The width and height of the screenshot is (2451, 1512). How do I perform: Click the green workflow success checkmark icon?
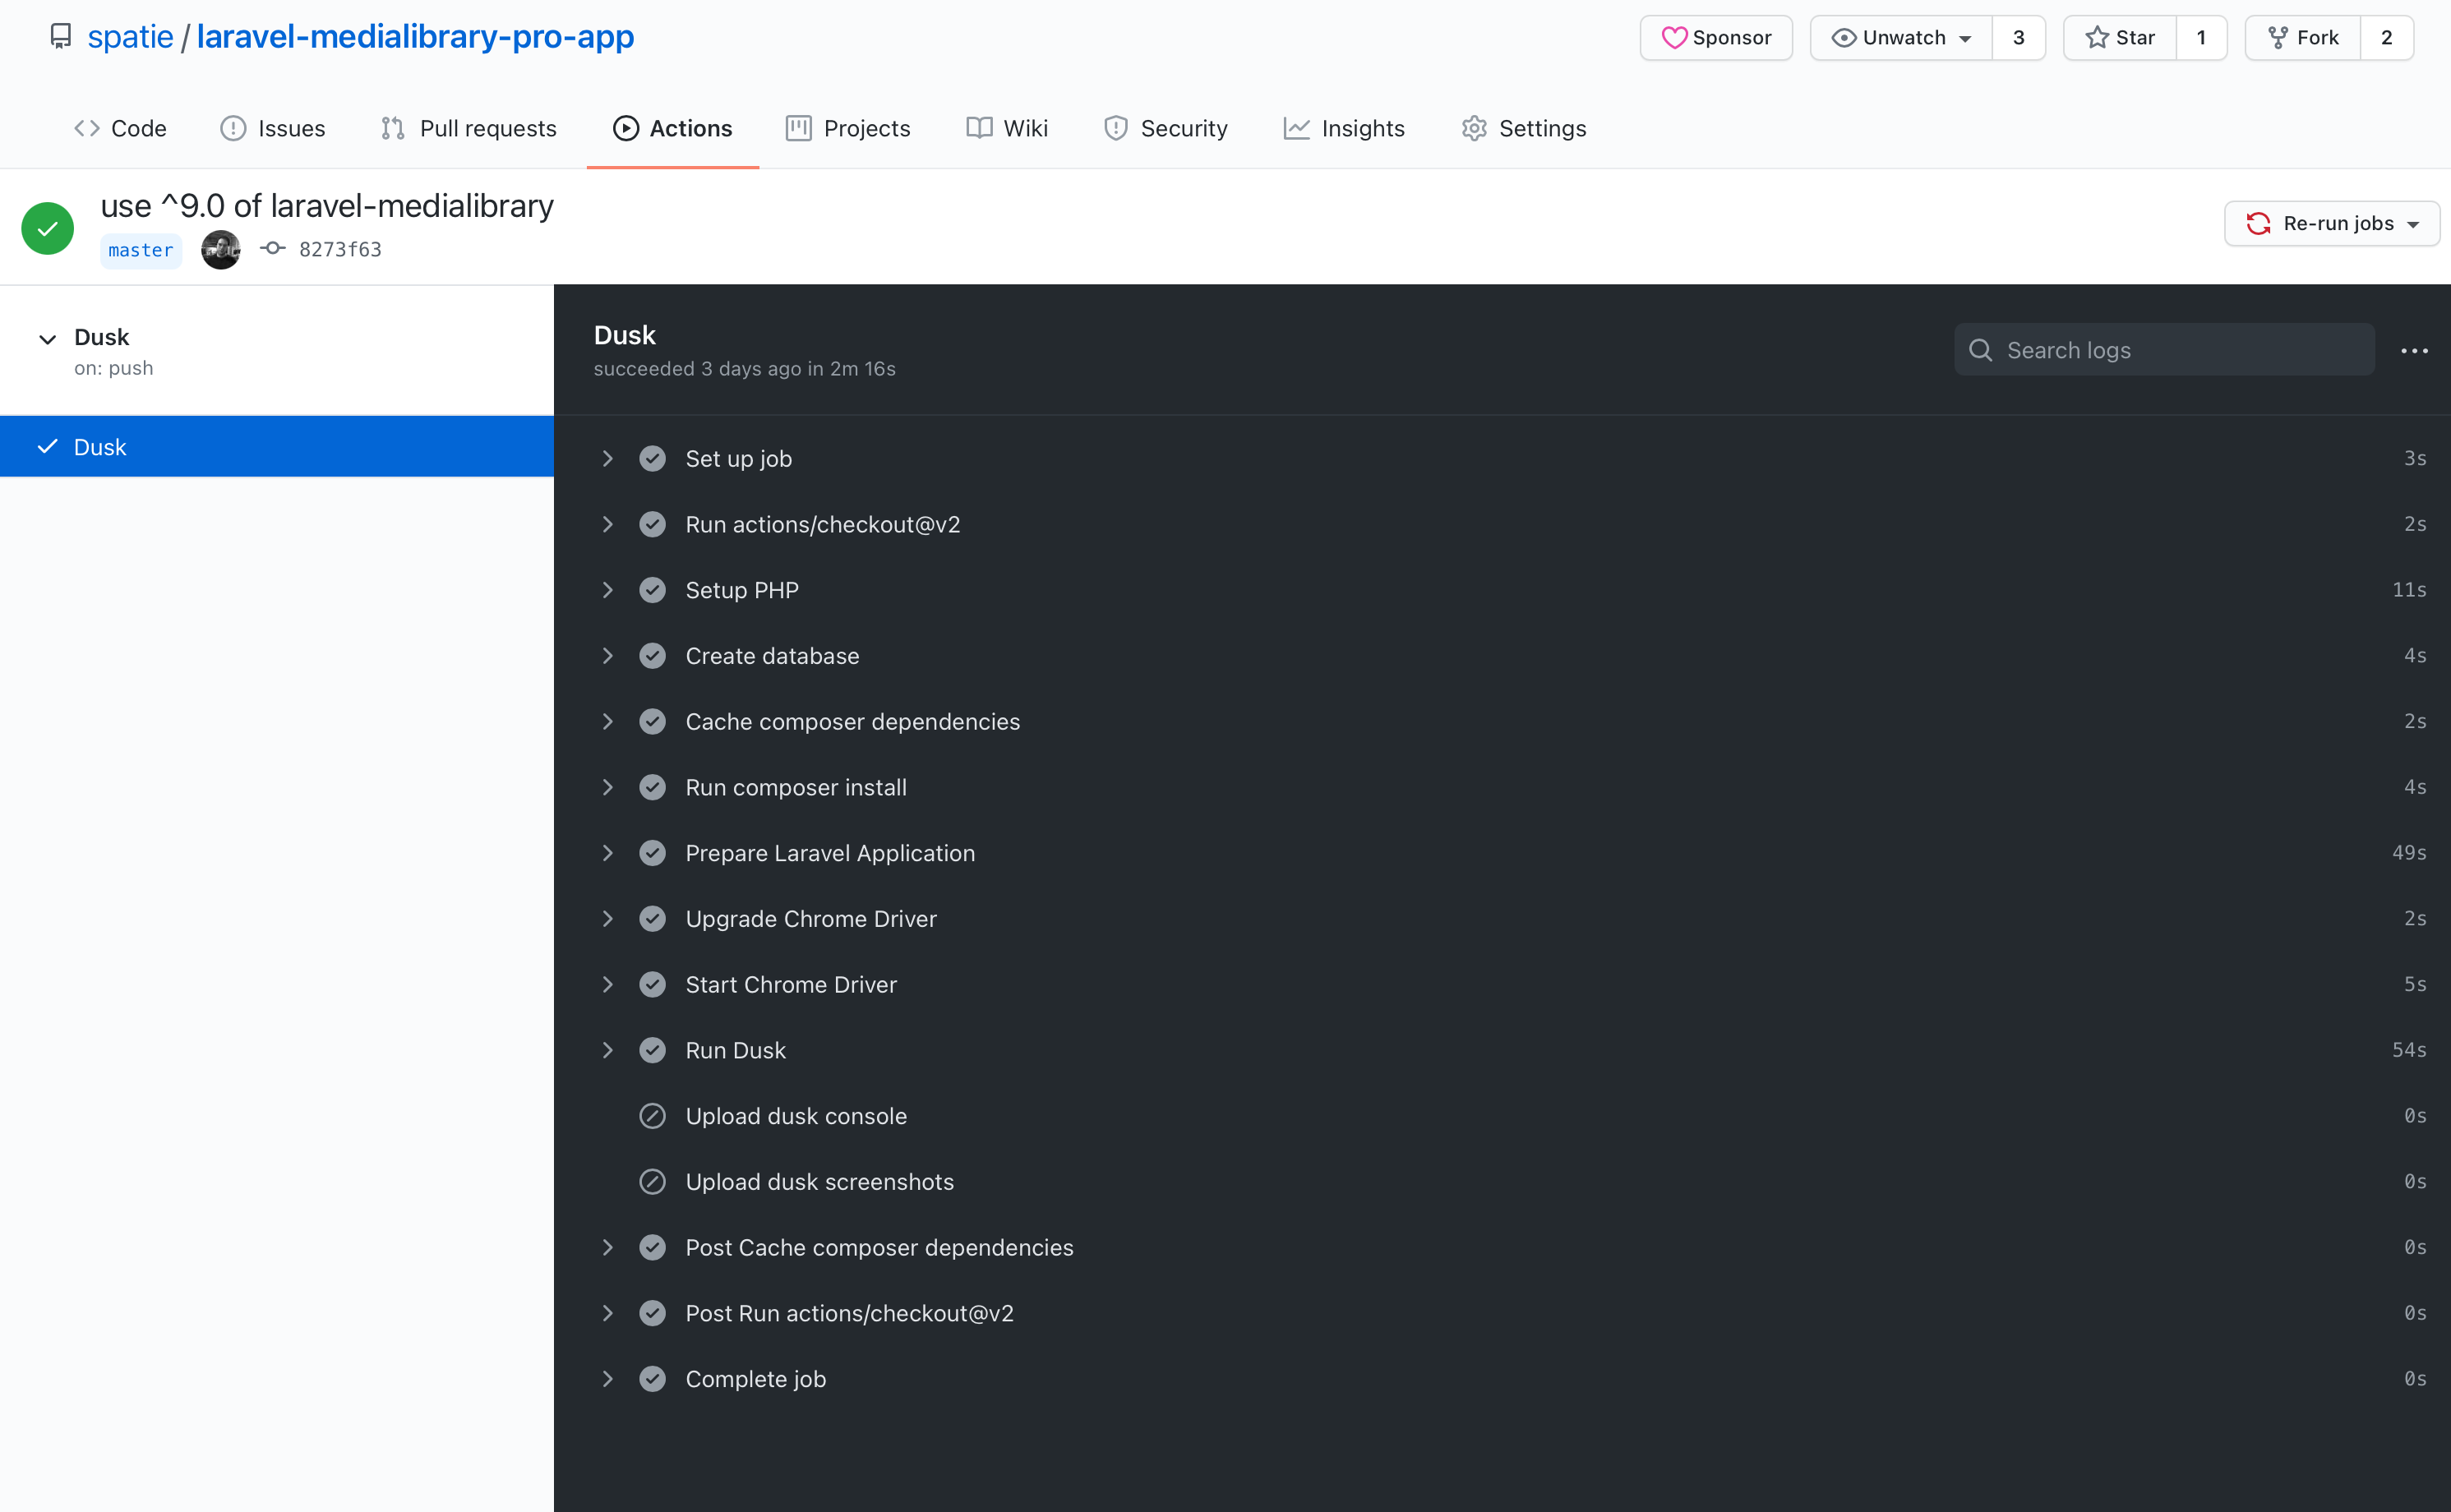click(x=47, y=228)
